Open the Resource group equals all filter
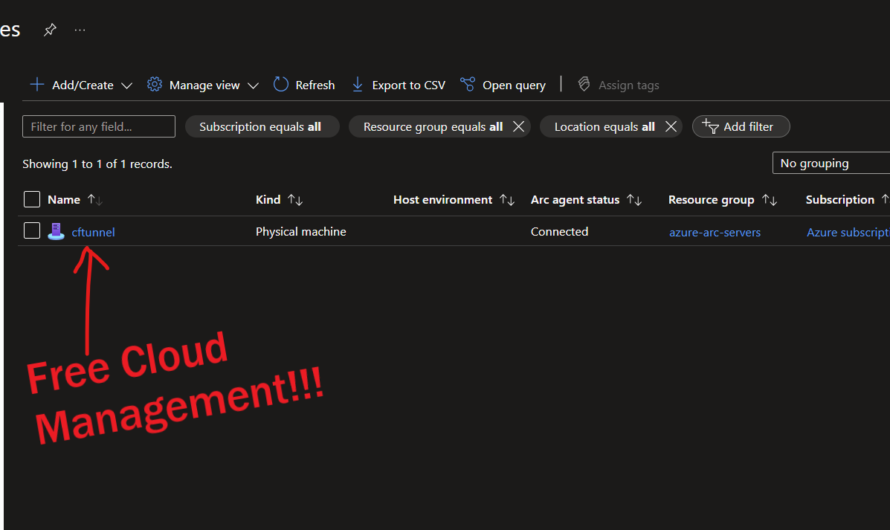Screen dimensions: 890x530 tap(433, 127)
